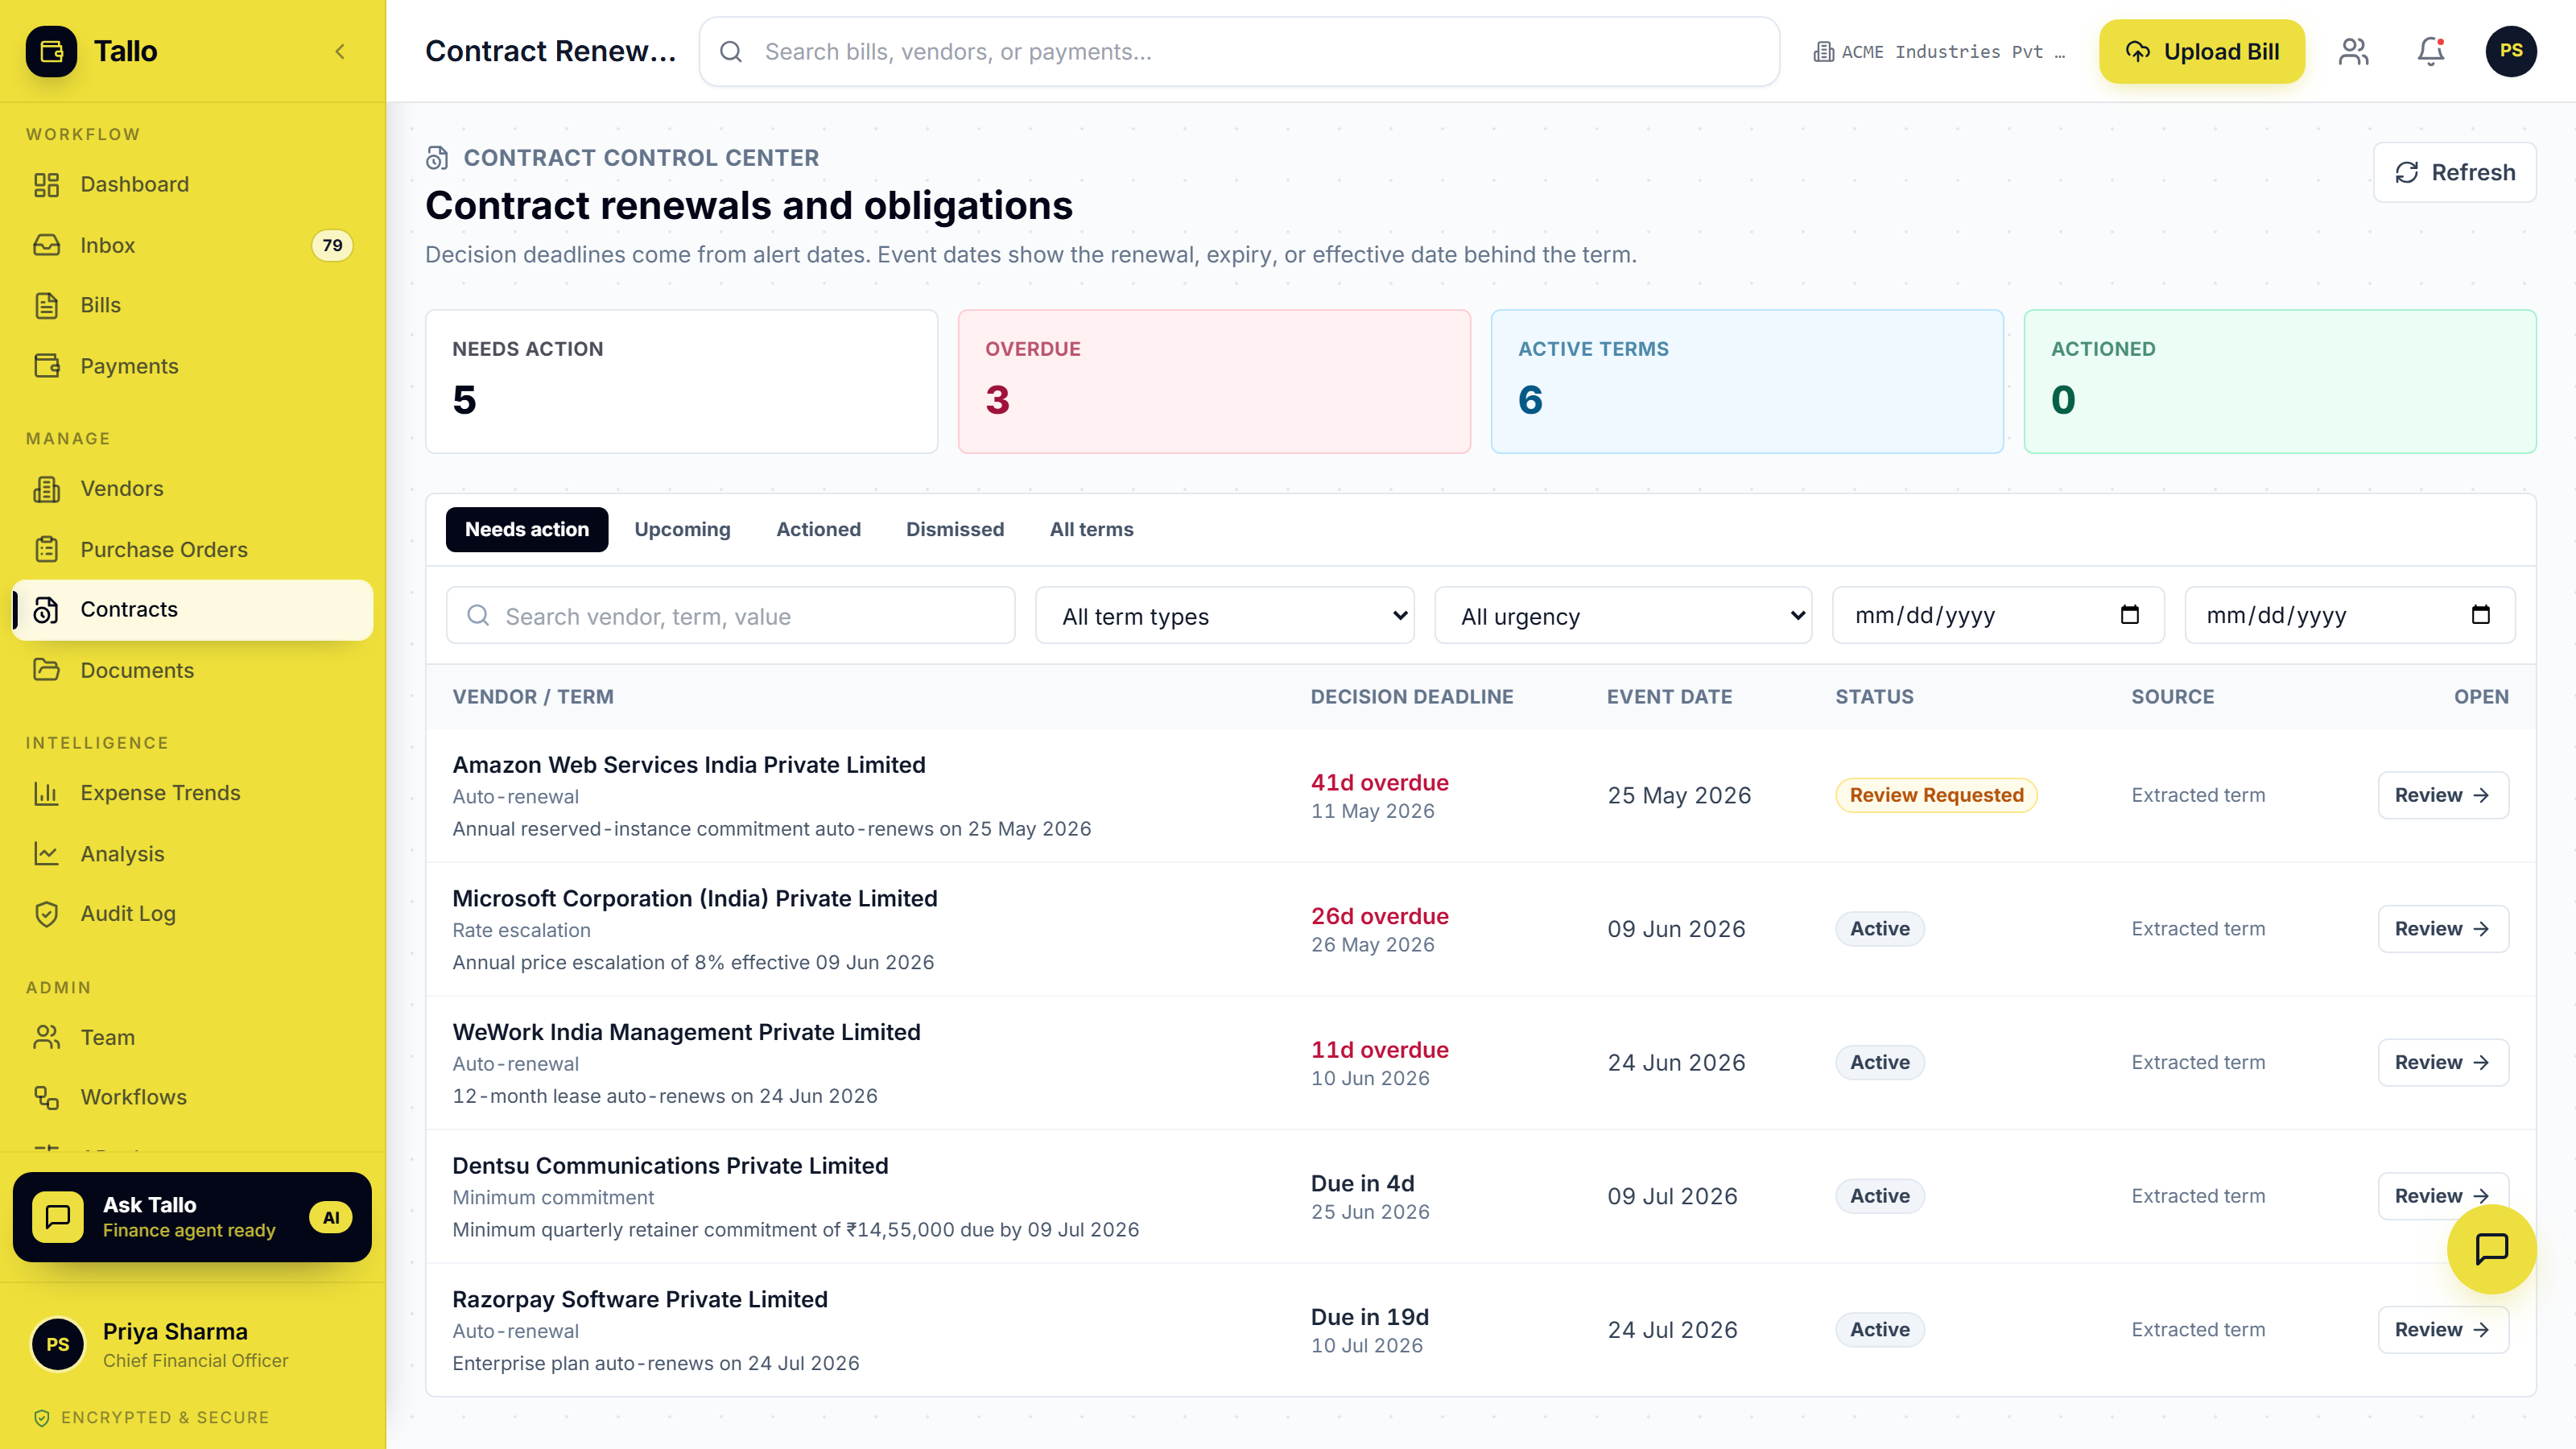Open Documents in sidebar
Screen dimensions: 2576x1449
pyautogui.click(x=192, y=670)
